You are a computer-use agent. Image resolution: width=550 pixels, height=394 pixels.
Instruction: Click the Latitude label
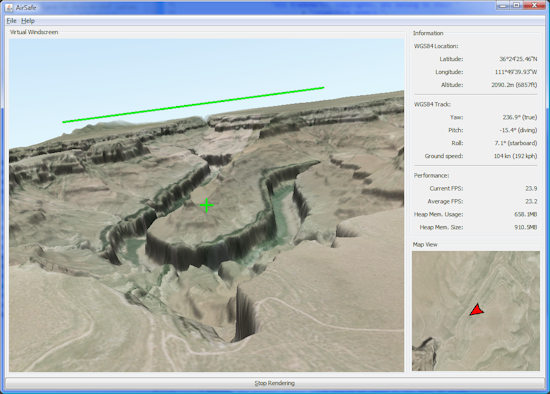coord(451,59)
